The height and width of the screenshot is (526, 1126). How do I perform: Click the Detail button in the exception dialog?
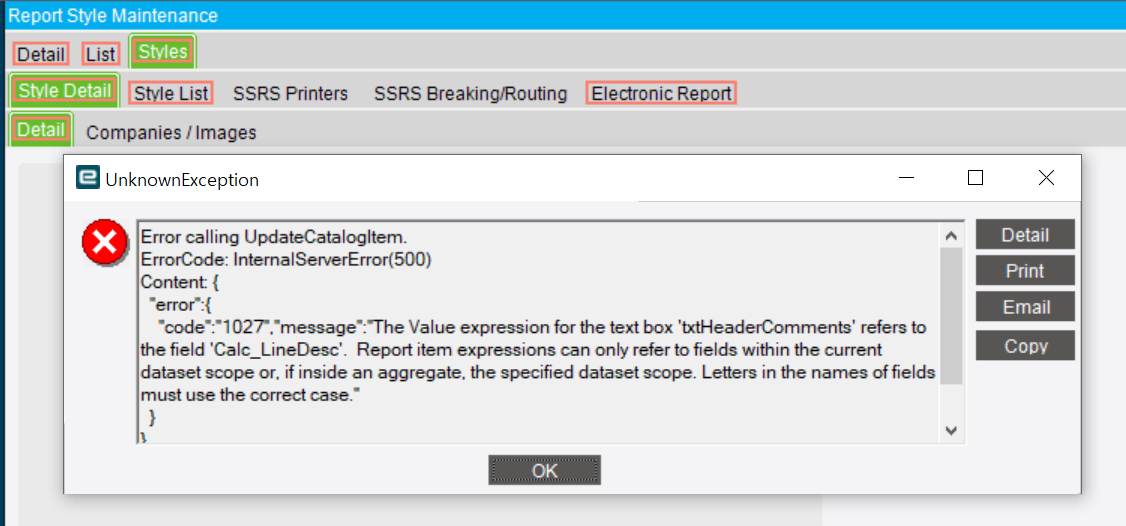click(x=1025, y=235)
